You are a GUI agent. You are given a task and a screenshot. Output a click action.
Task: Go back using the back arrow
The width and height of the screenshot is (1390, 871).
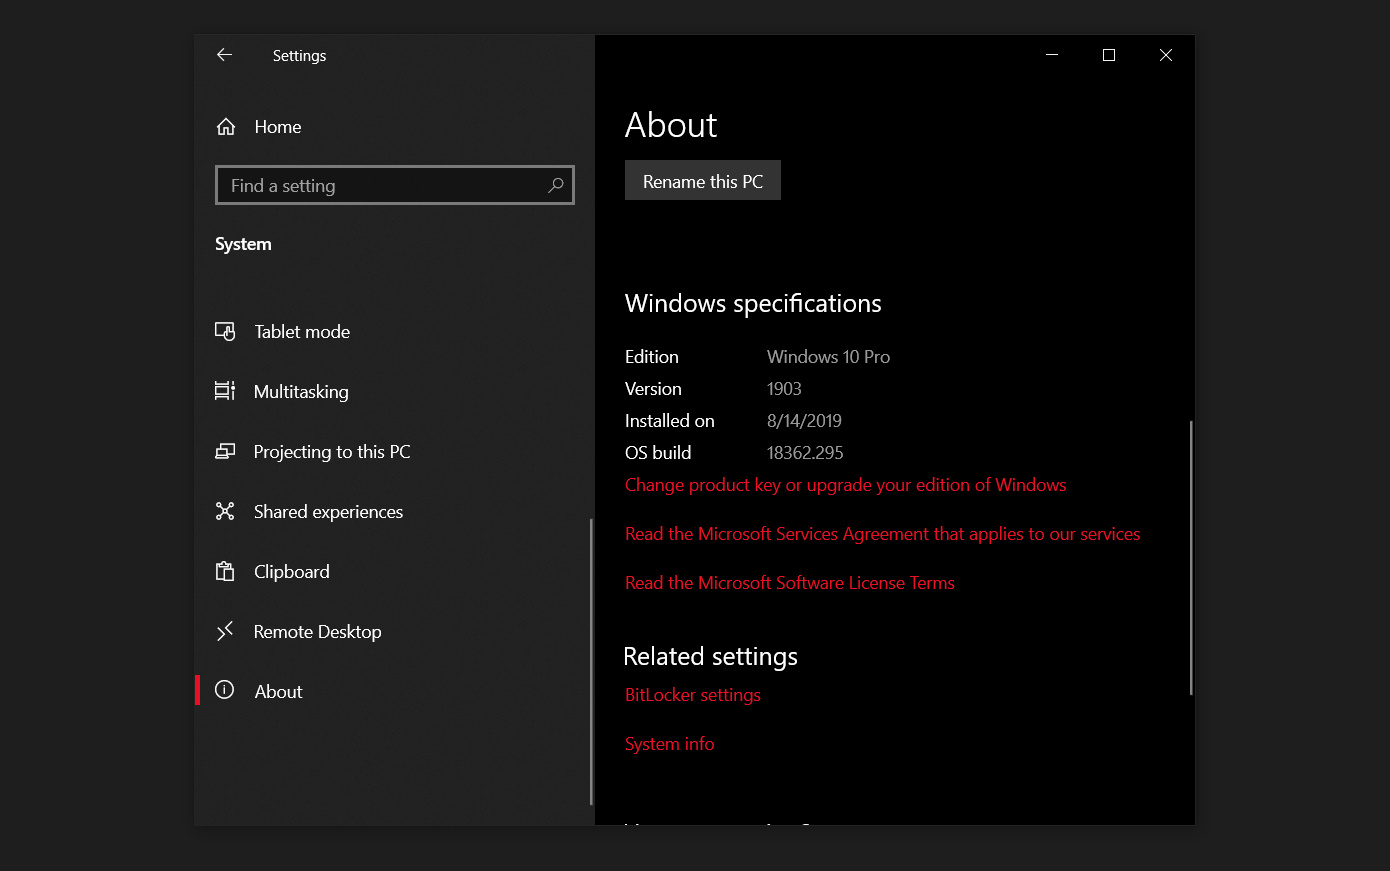pos(224,55)
